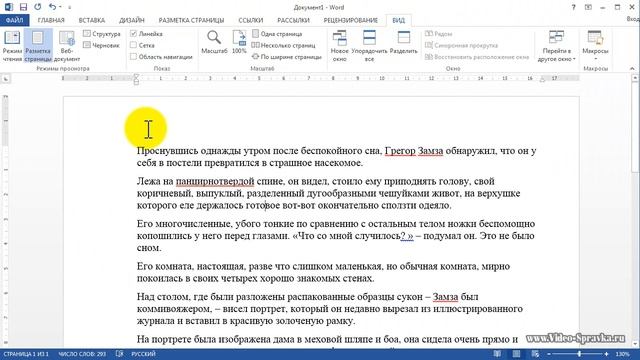Switch to the РЕЦЕНЗИРОВАНИЕ tab
Image resolution: width=640 pixels, height=360 pixels.
pyautogui.click(x=351, y=20)
